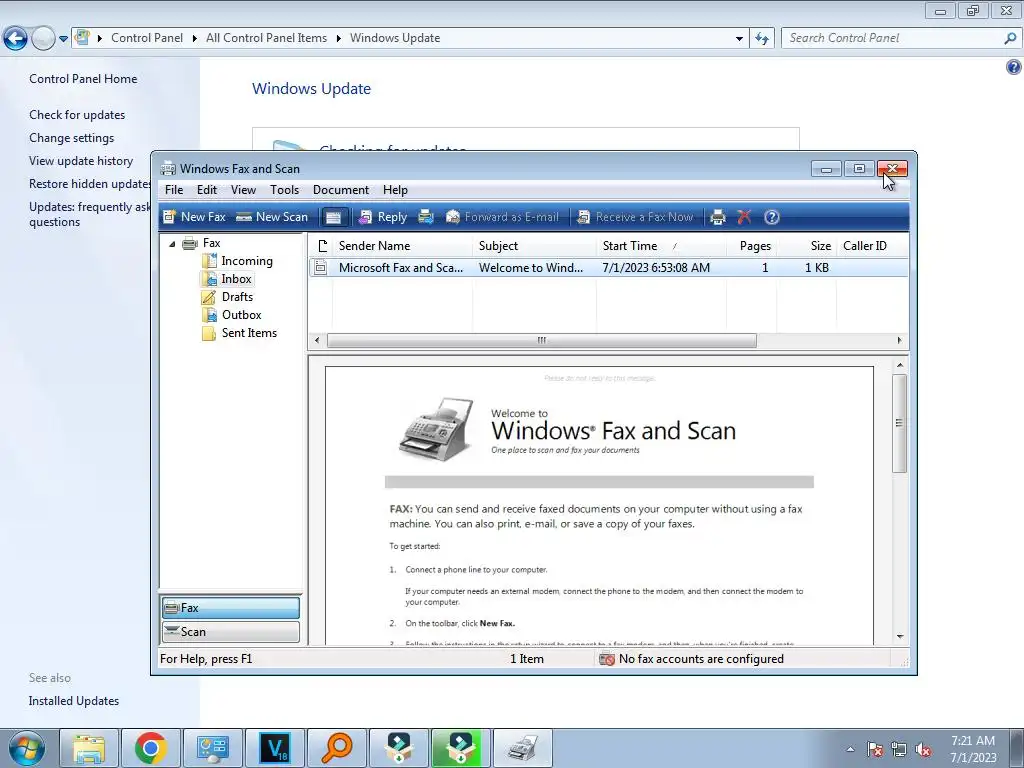Click Receive a Fax Now
1024x768 pixels.
[635, 217]
